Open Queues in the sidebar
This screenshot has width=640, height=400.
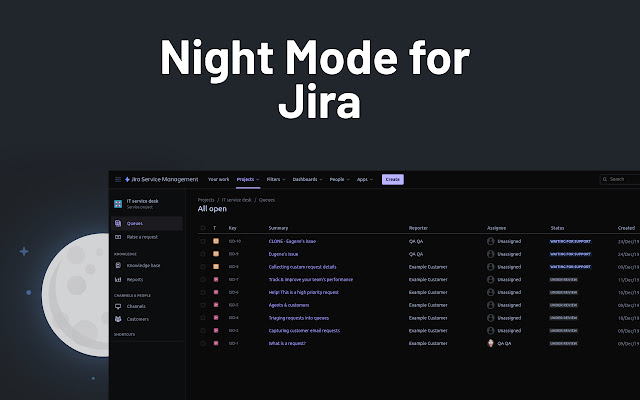135,223
